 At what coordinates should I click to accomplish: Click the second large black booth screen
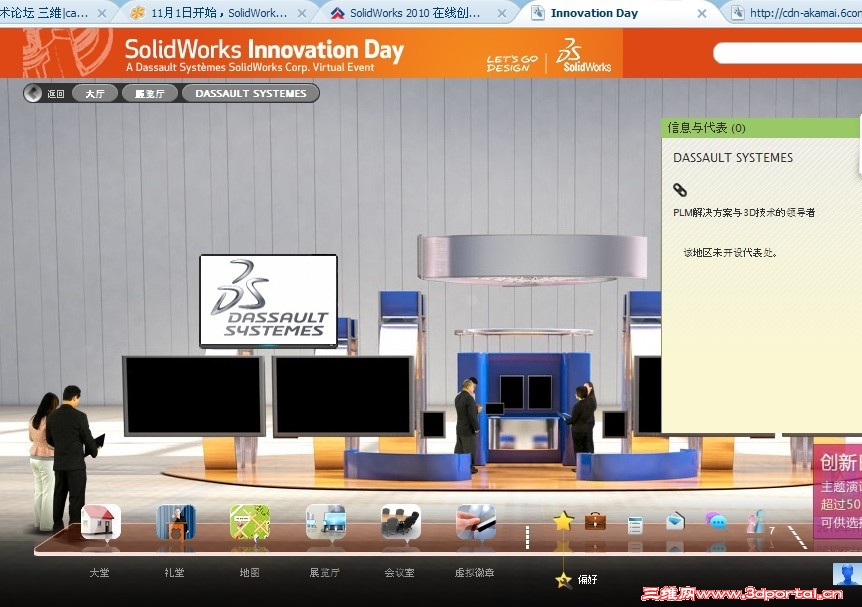point(344,396)
